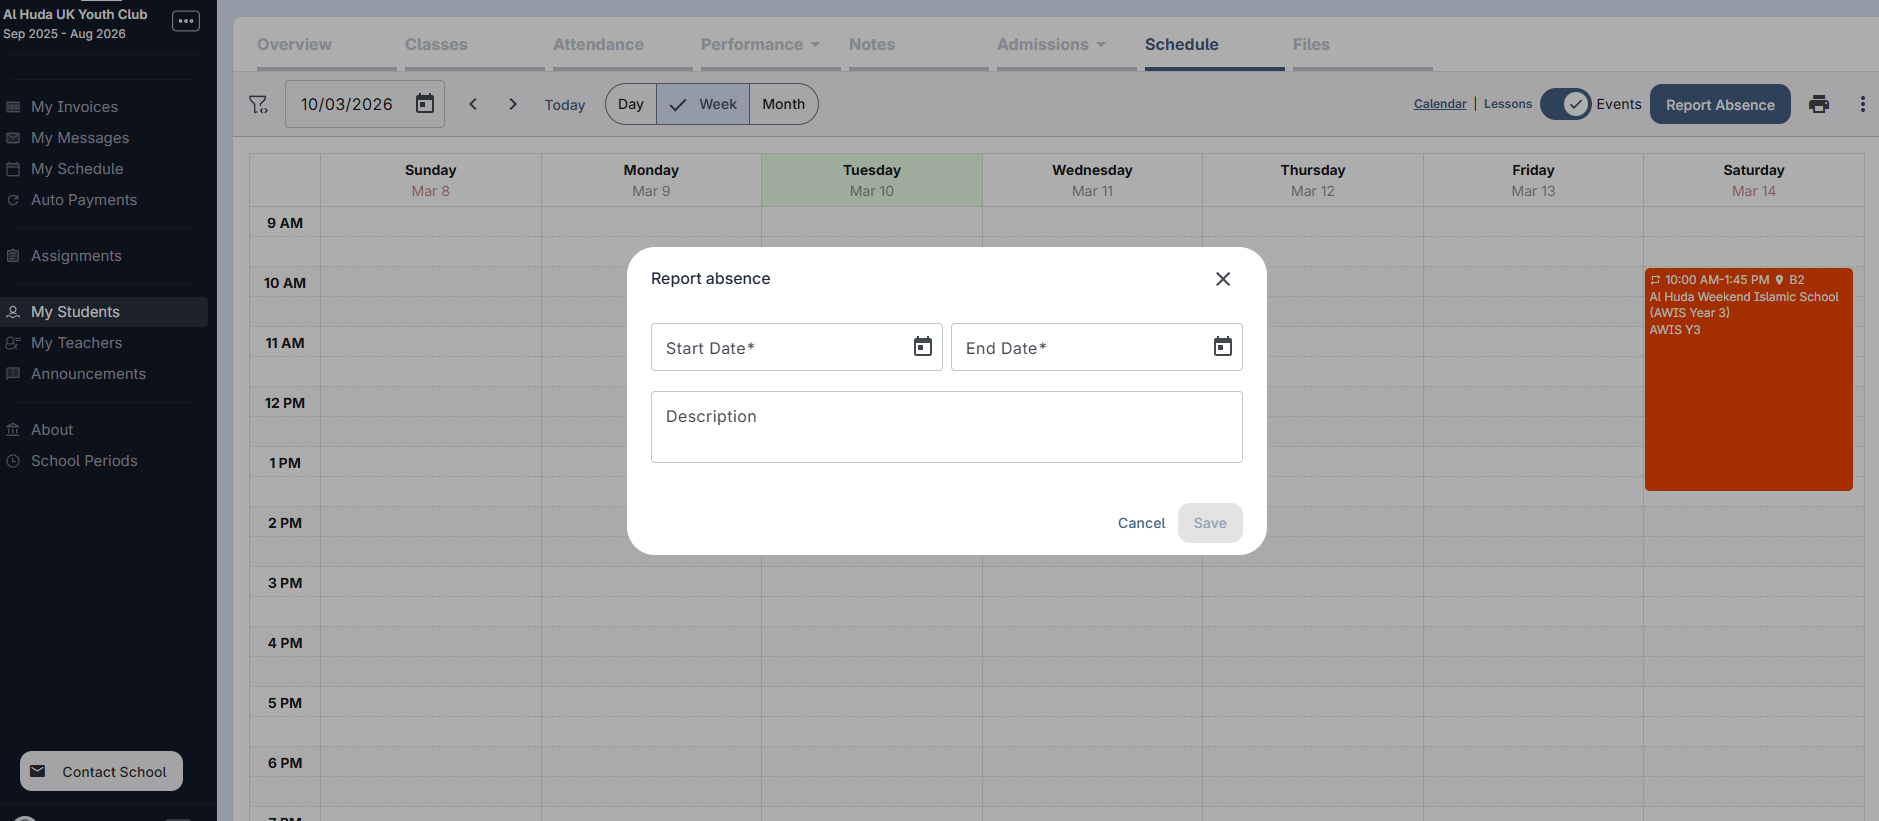Close the Report absence dialog
Image resolution: width=1879 pixels, height=821 pixels.
(x=1222, y=279)
